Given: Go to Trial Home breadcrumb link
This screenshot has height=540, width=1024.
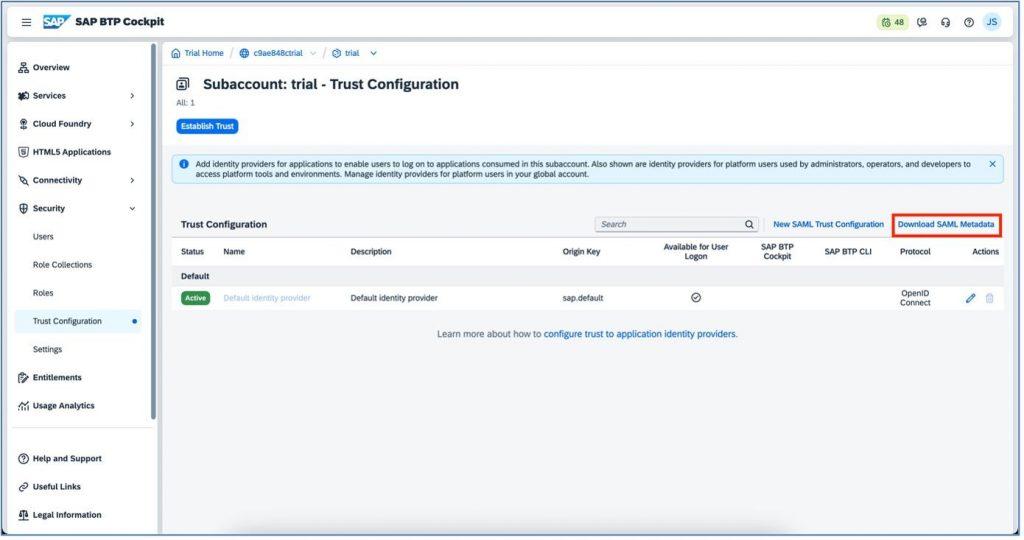Looking at the screenshot, I should [204, 54].
